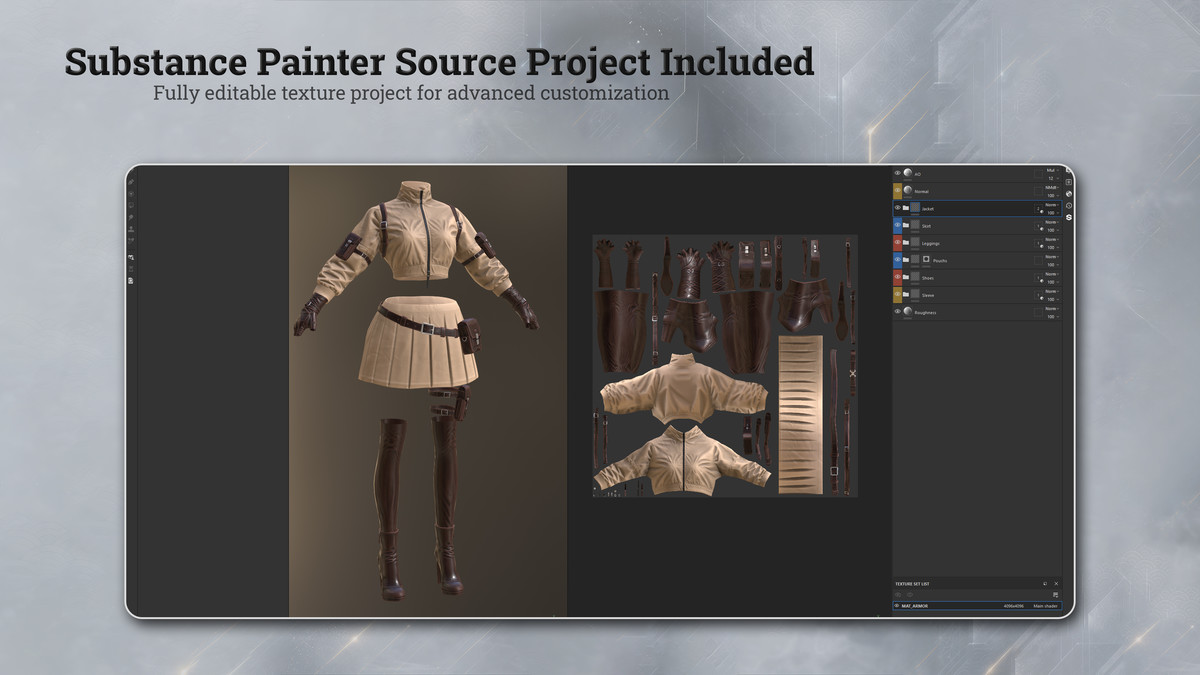Toggle visibility of Roughness layer
1200x675 pixels.
pos(897,311)
